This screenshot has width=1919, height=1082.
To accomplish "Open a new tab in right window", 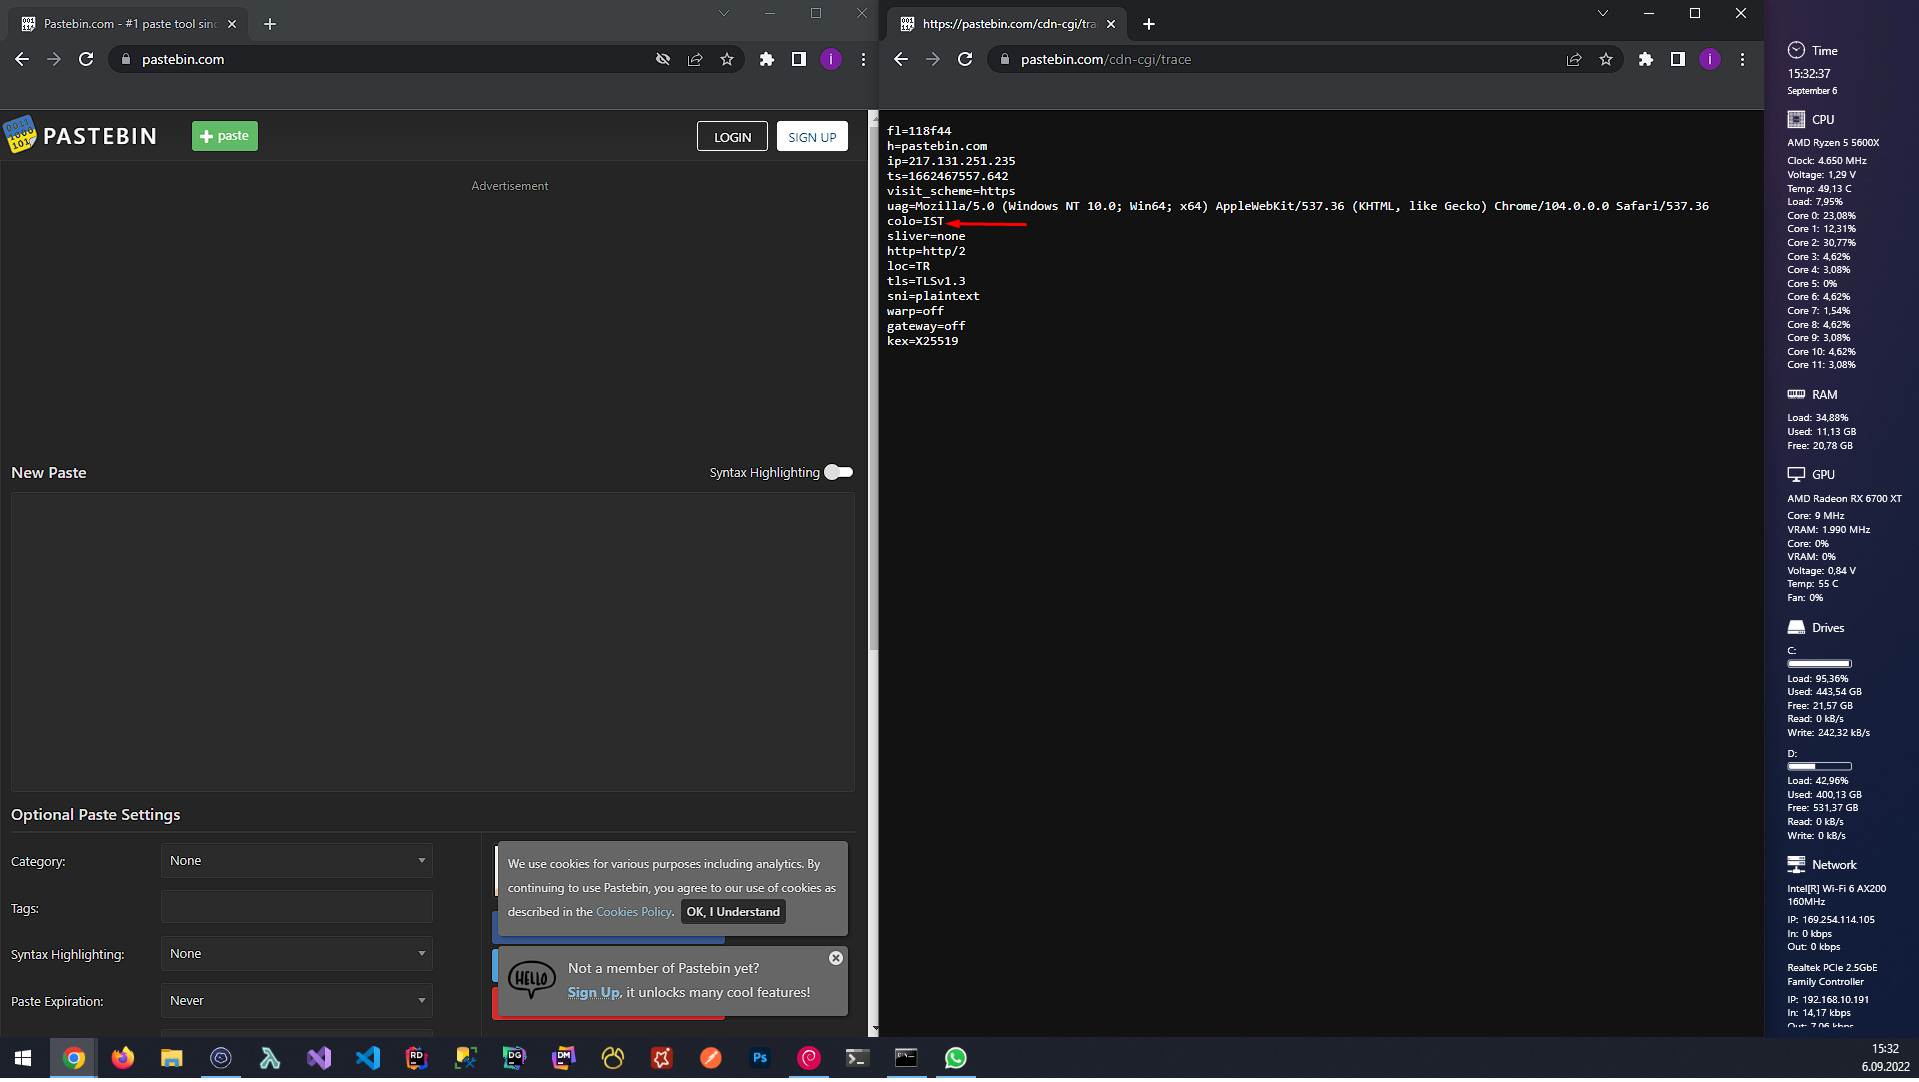I will pyautogui.click(x=1149, y=24).
